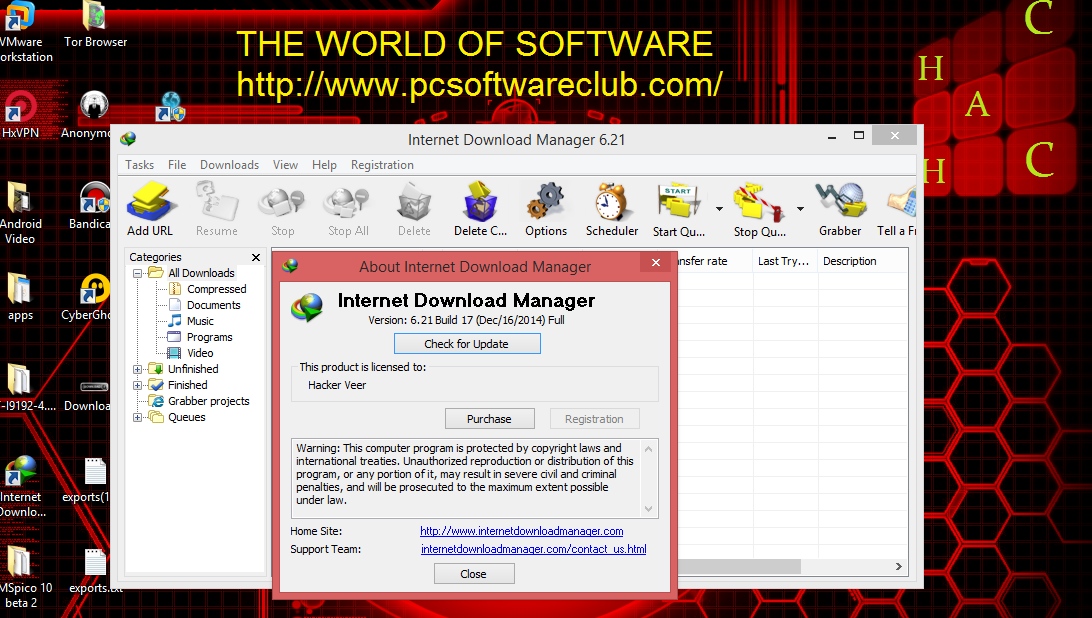This screenshot has width=1092, height=618.
Task: Open the Grabber tool icon
Action: point(840,208)
